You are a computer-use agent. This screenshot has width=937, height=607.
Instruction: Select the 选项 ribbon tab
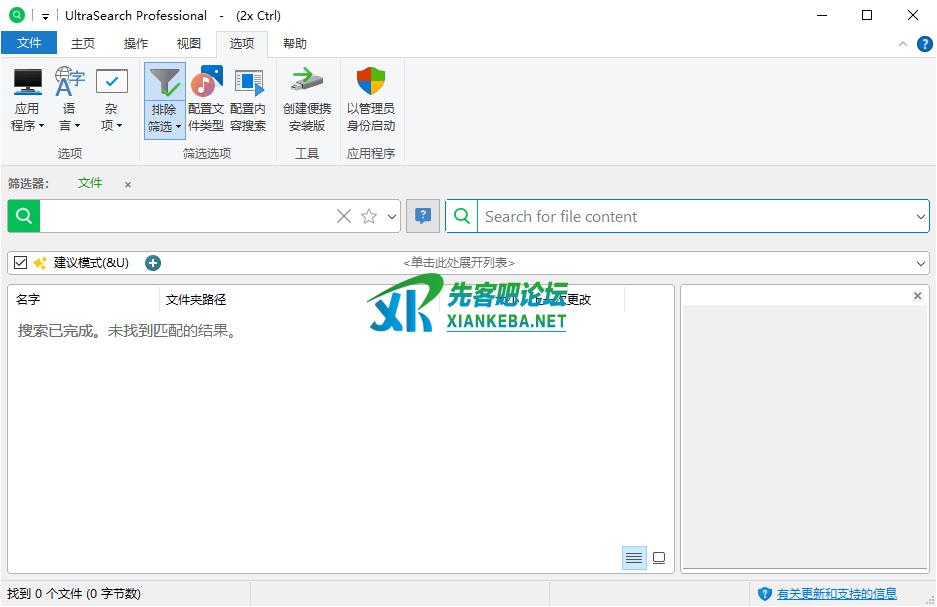pos(241,44)
